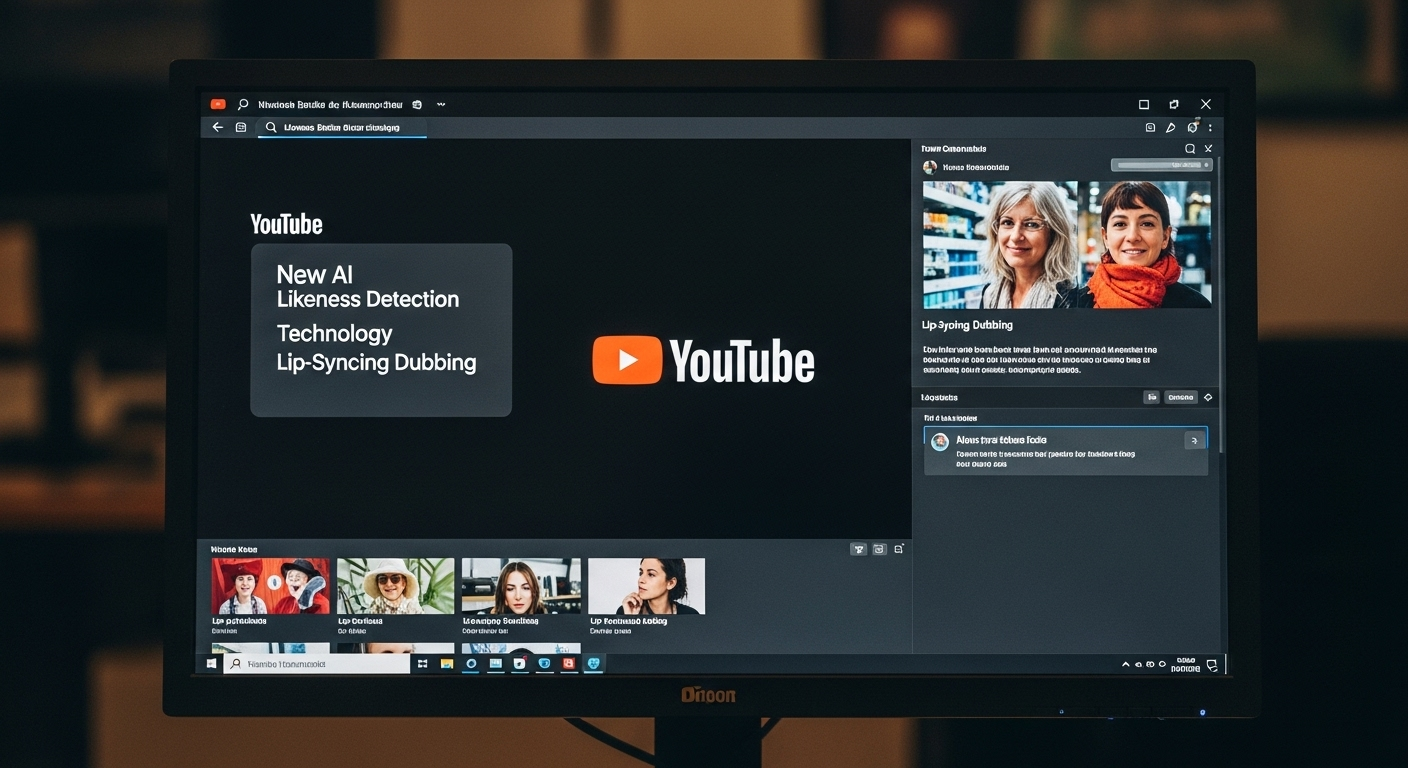Focus the address search field with magnifier
1408x768 pixels.
342,128
